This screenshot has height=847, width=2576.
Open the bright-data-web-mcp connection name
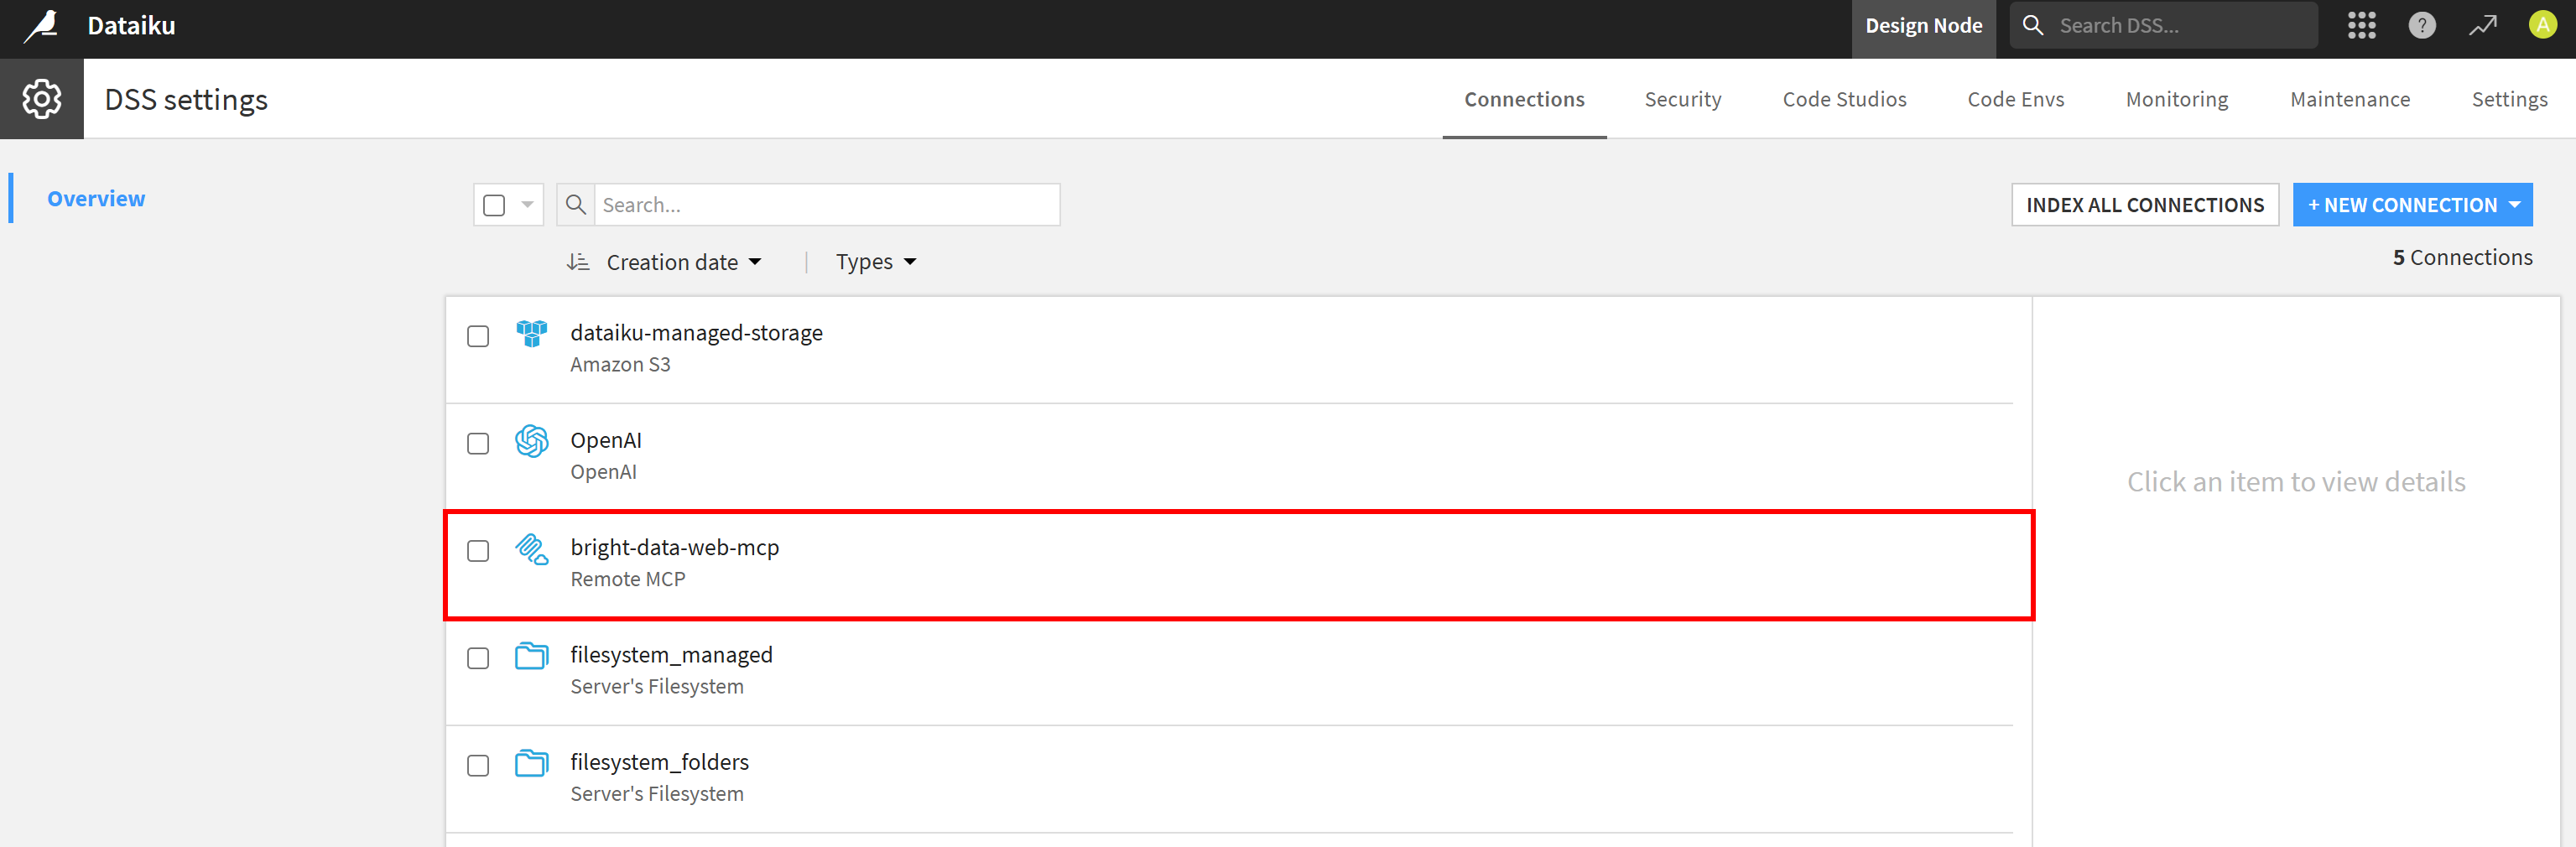(674, 548)
